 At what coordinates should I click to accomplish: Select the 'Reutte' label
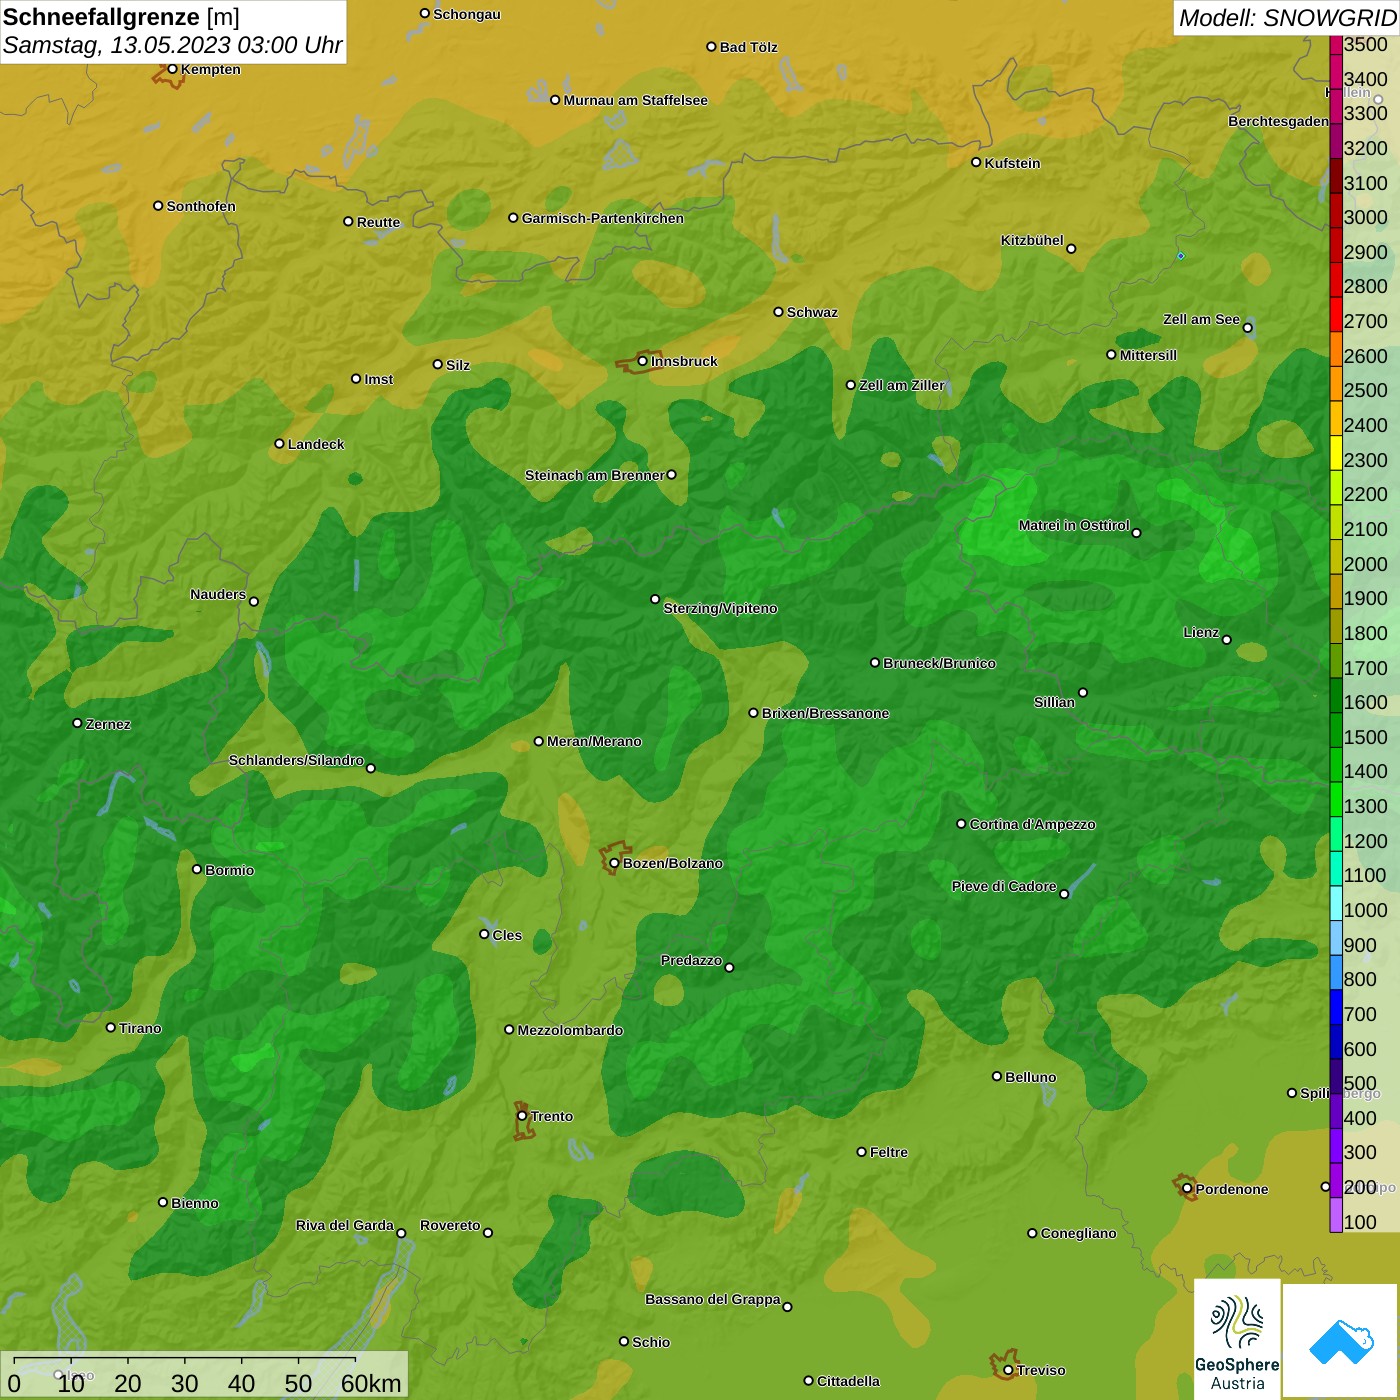[378, 222]
